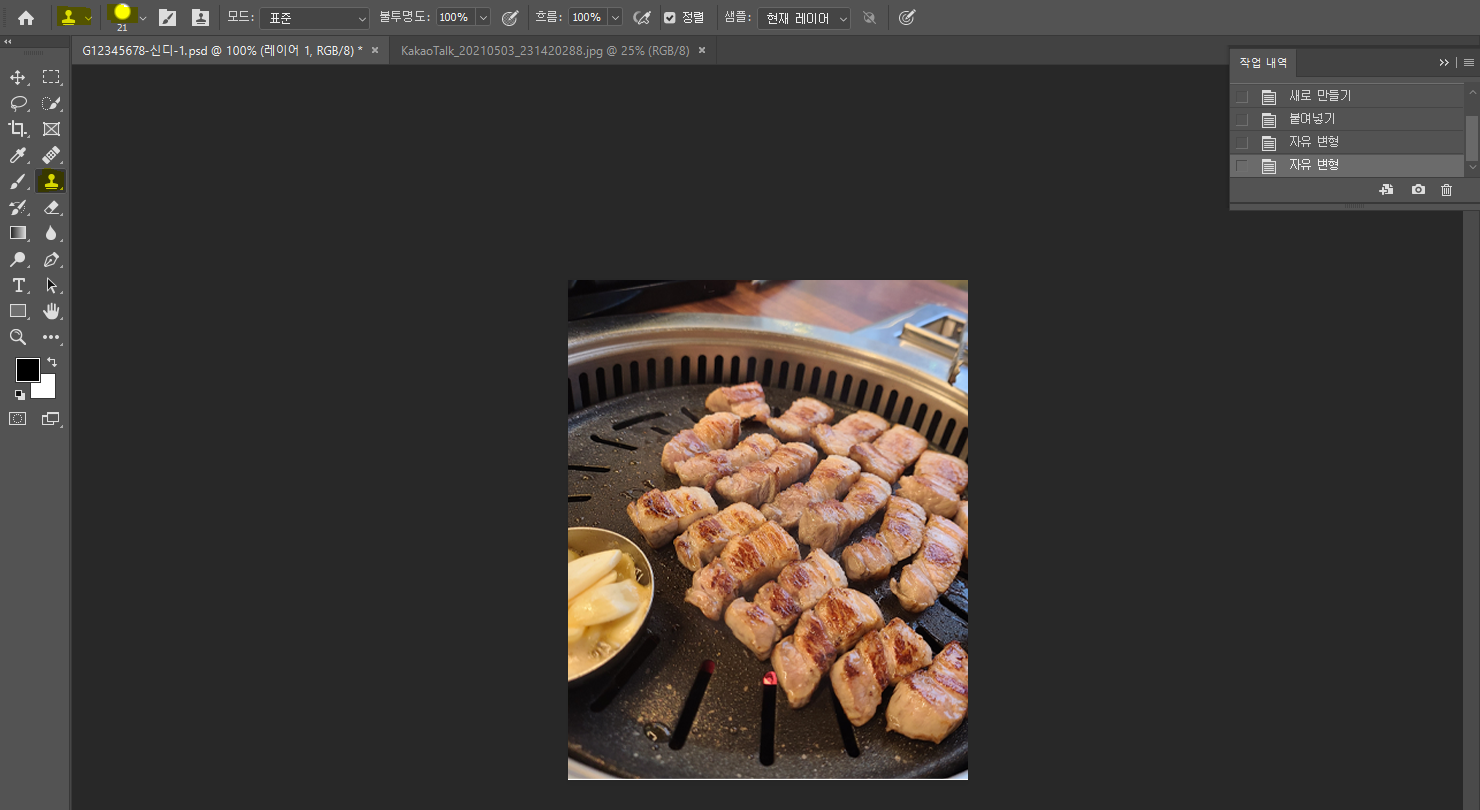
Task: Open the 불투명도 opacity slider arrow
Action: (483, 18)
